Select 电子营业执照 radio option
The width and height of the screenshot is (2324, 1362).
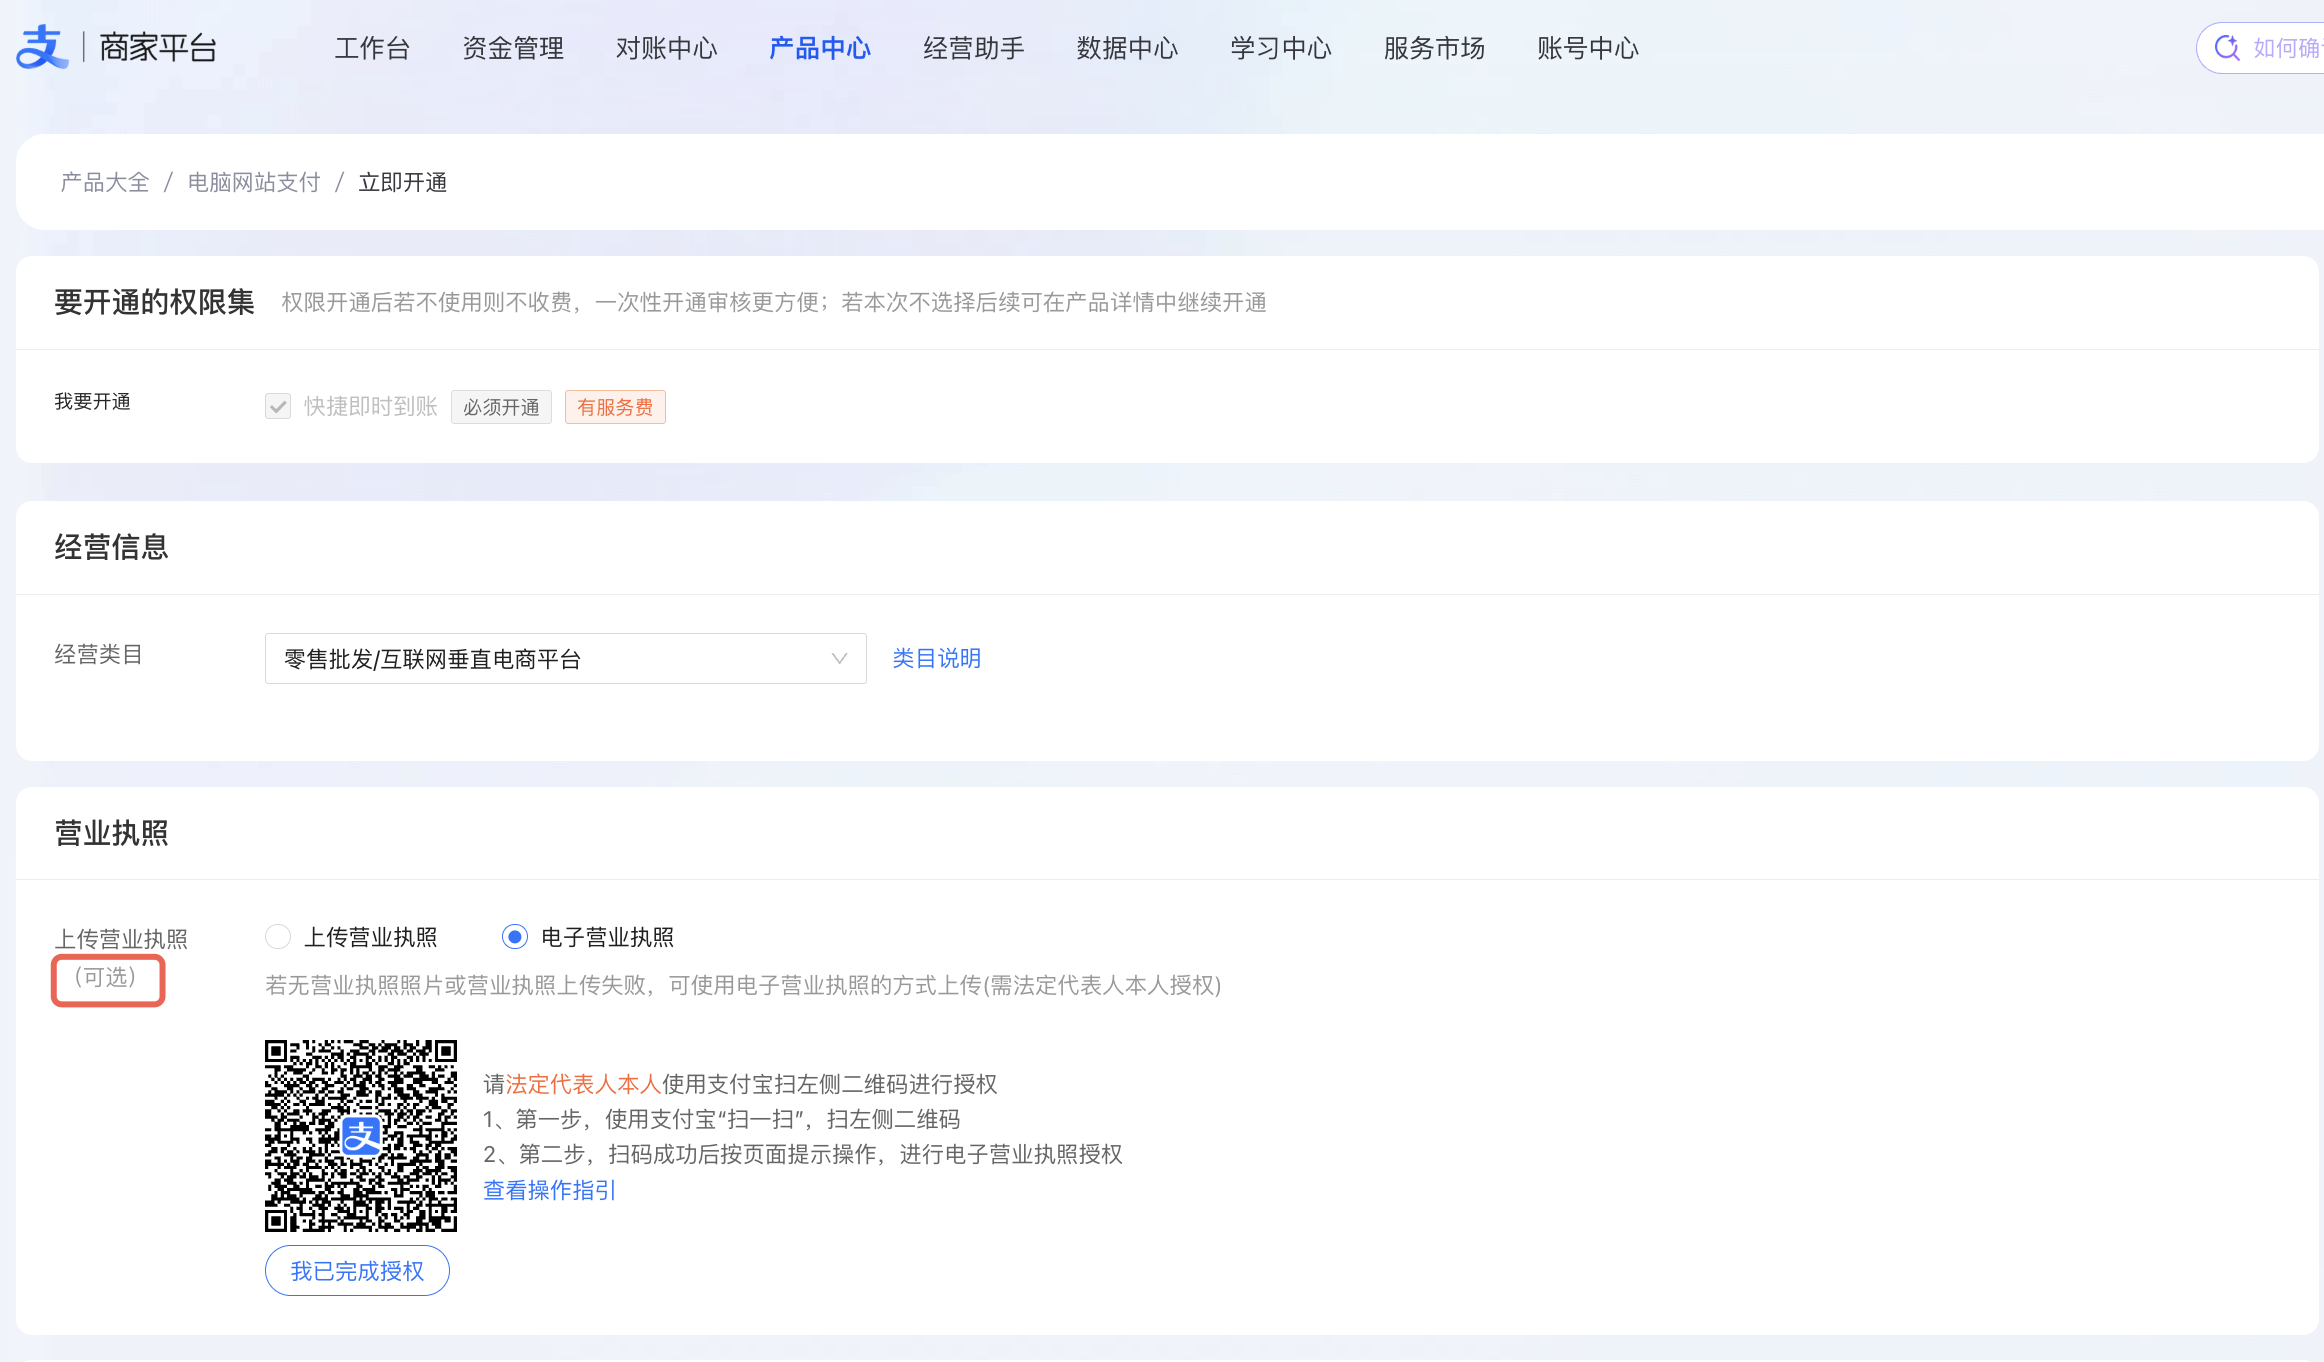[x=514, y=937]
